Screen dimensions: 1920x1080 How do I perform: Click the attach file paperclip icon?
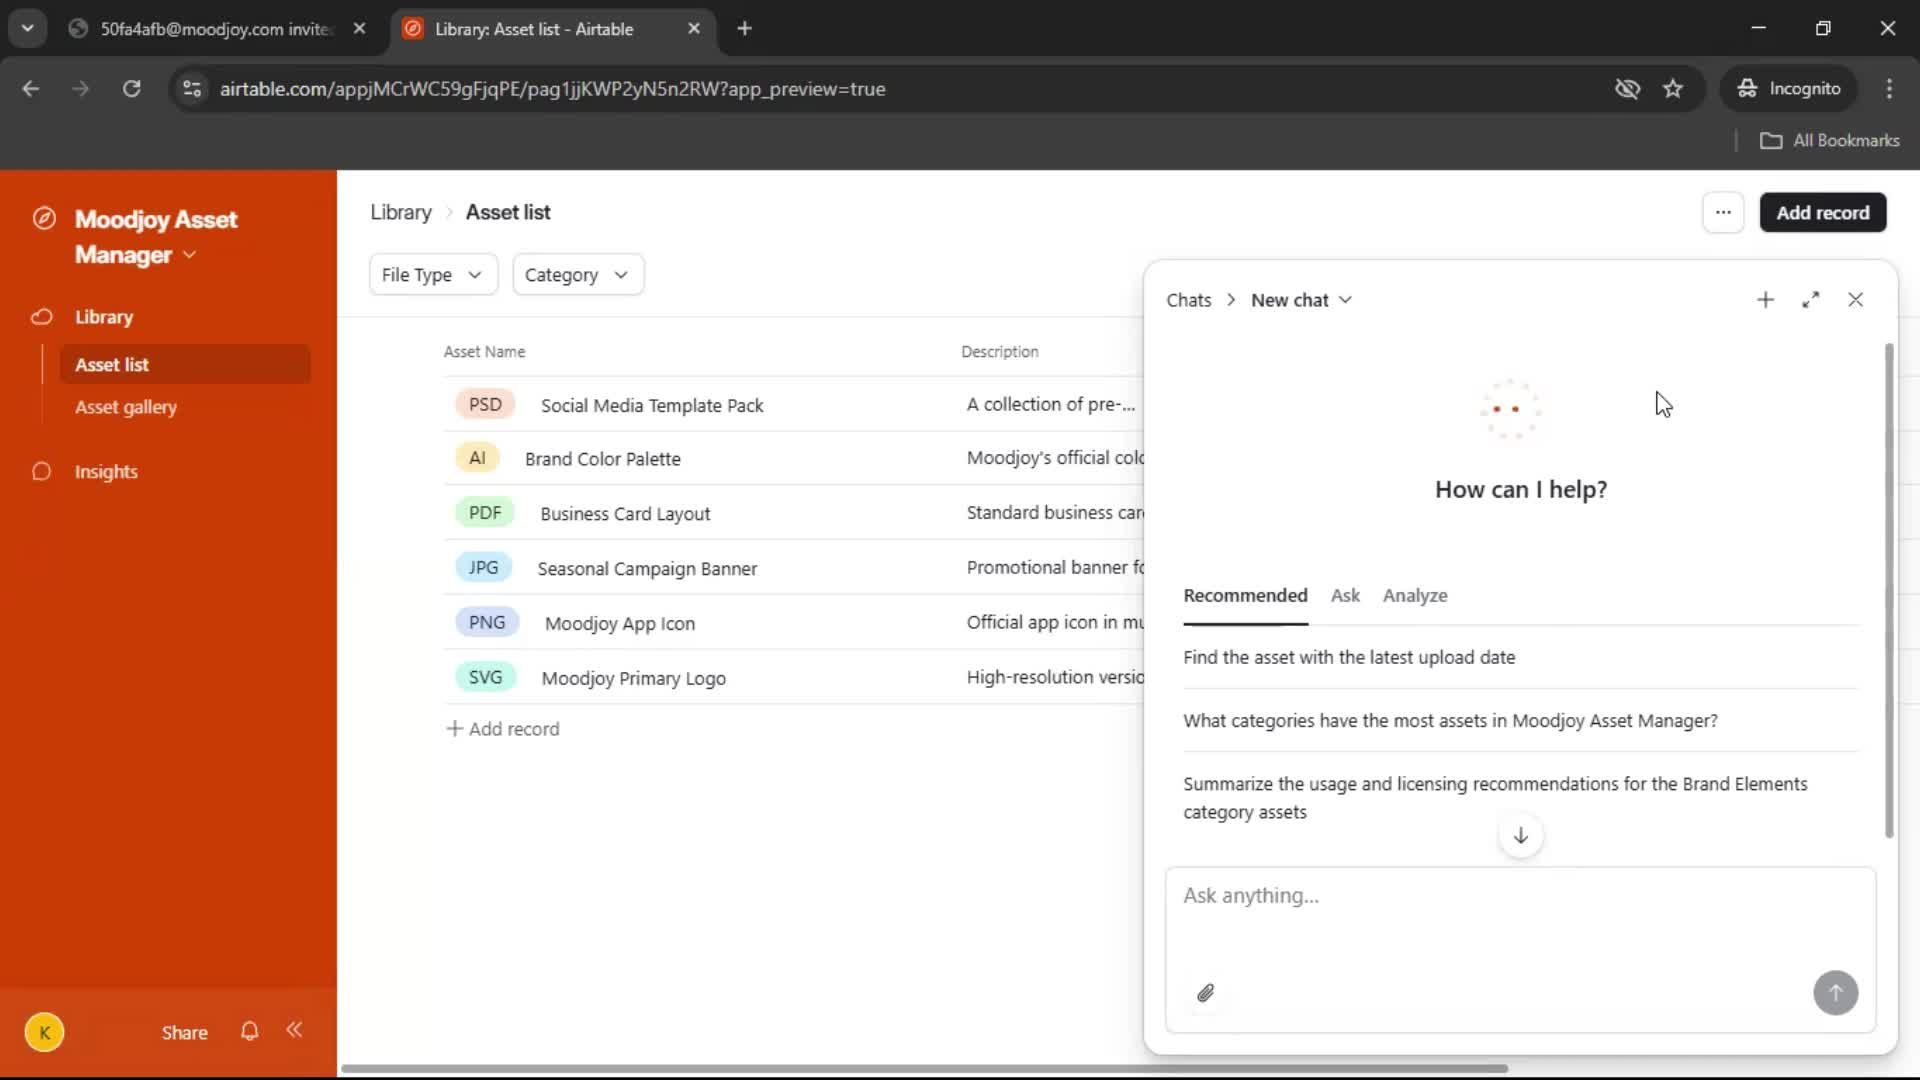point(1205,993)
